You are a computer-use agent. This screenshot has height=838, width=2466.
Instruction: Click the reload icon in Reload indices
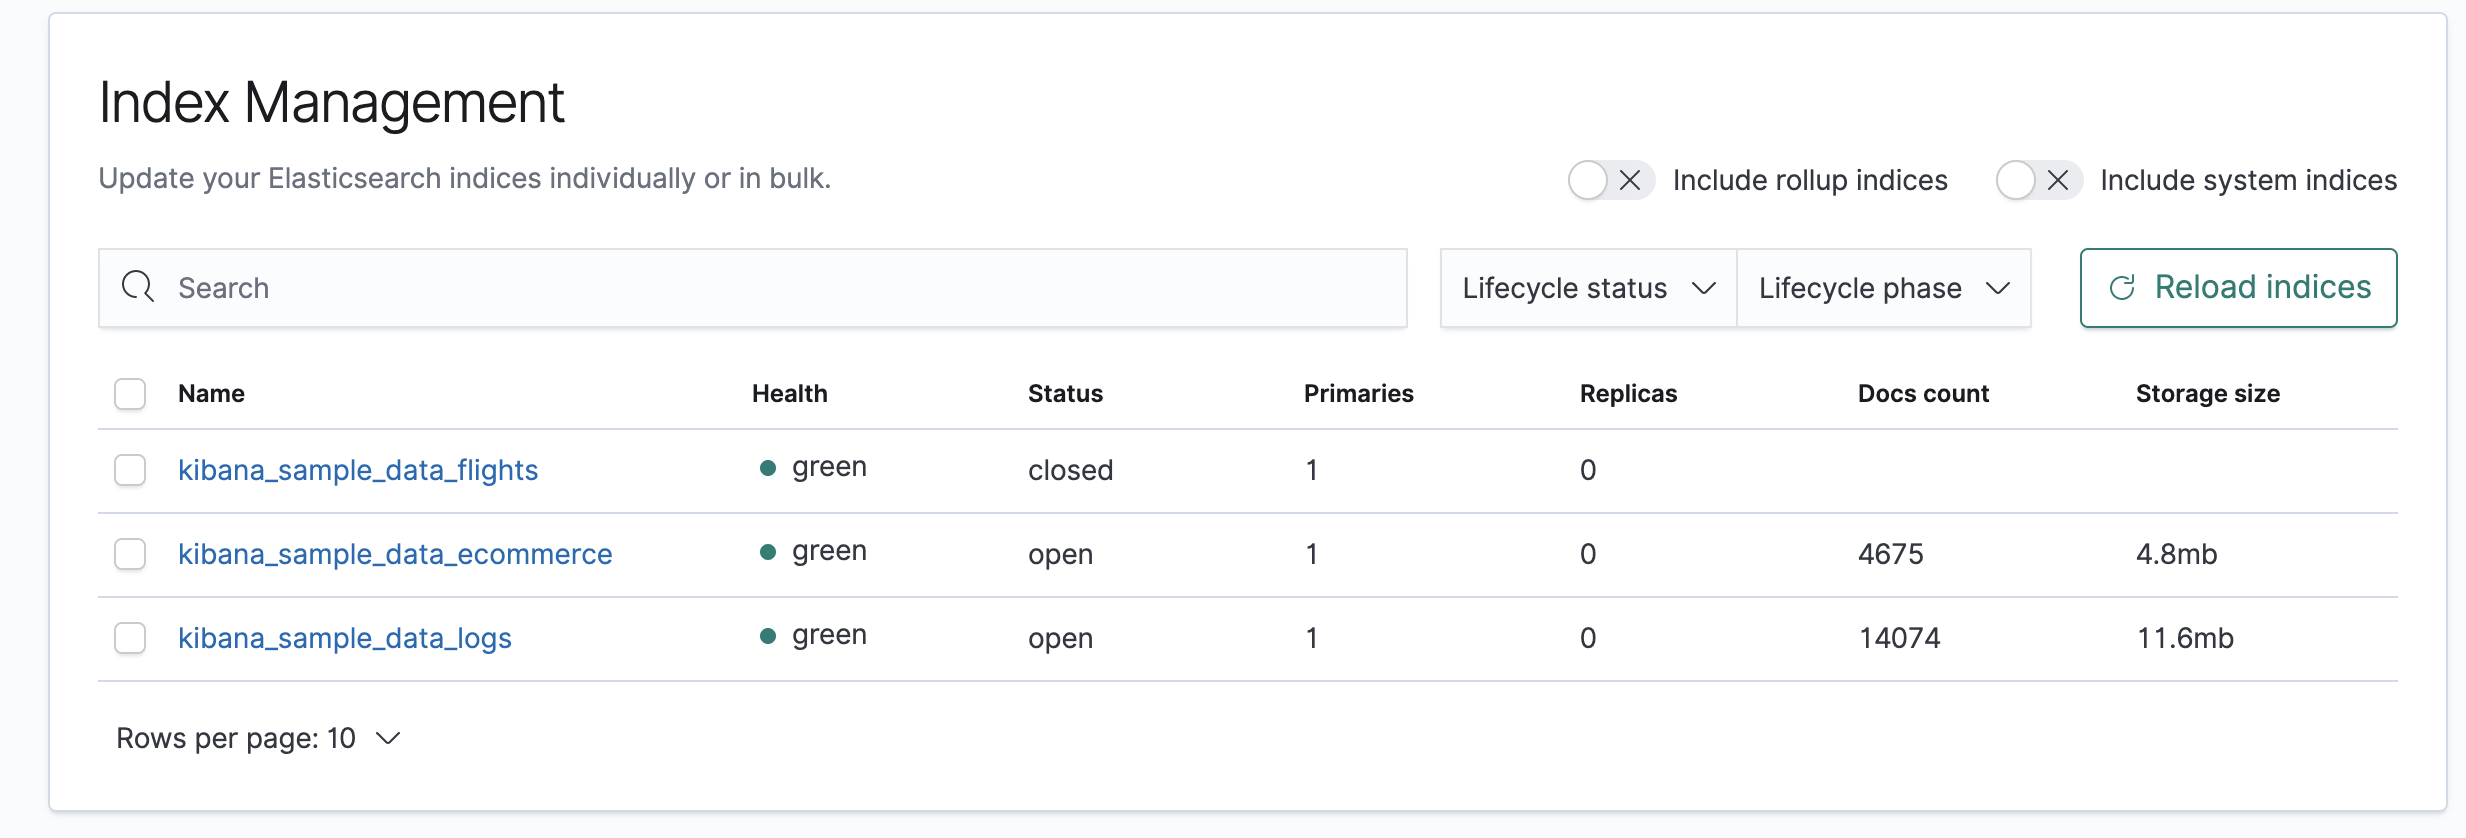(2122, 288)
